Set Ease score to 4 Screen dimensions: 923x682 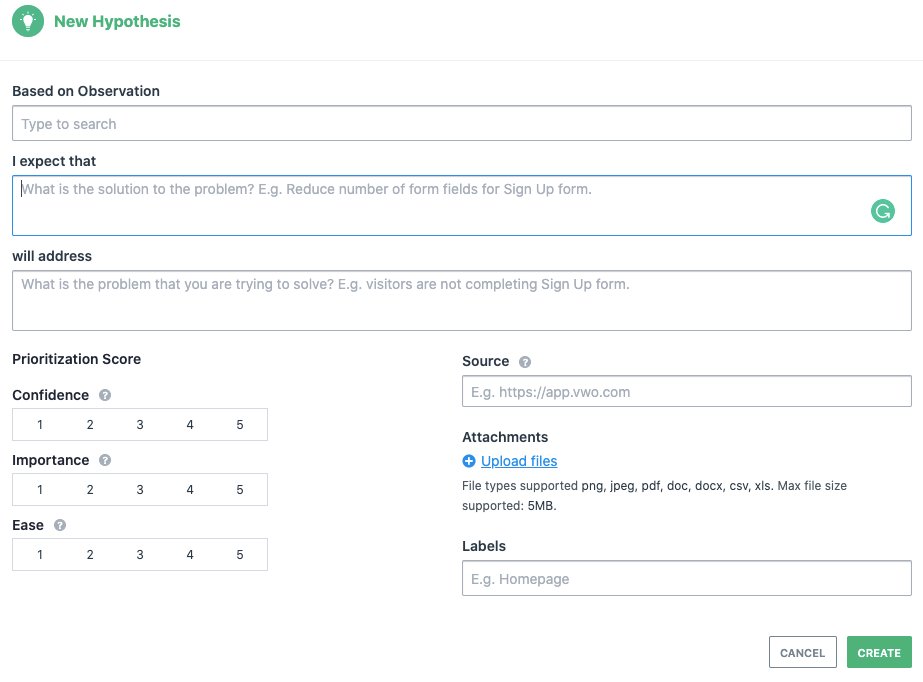point(190,554)
